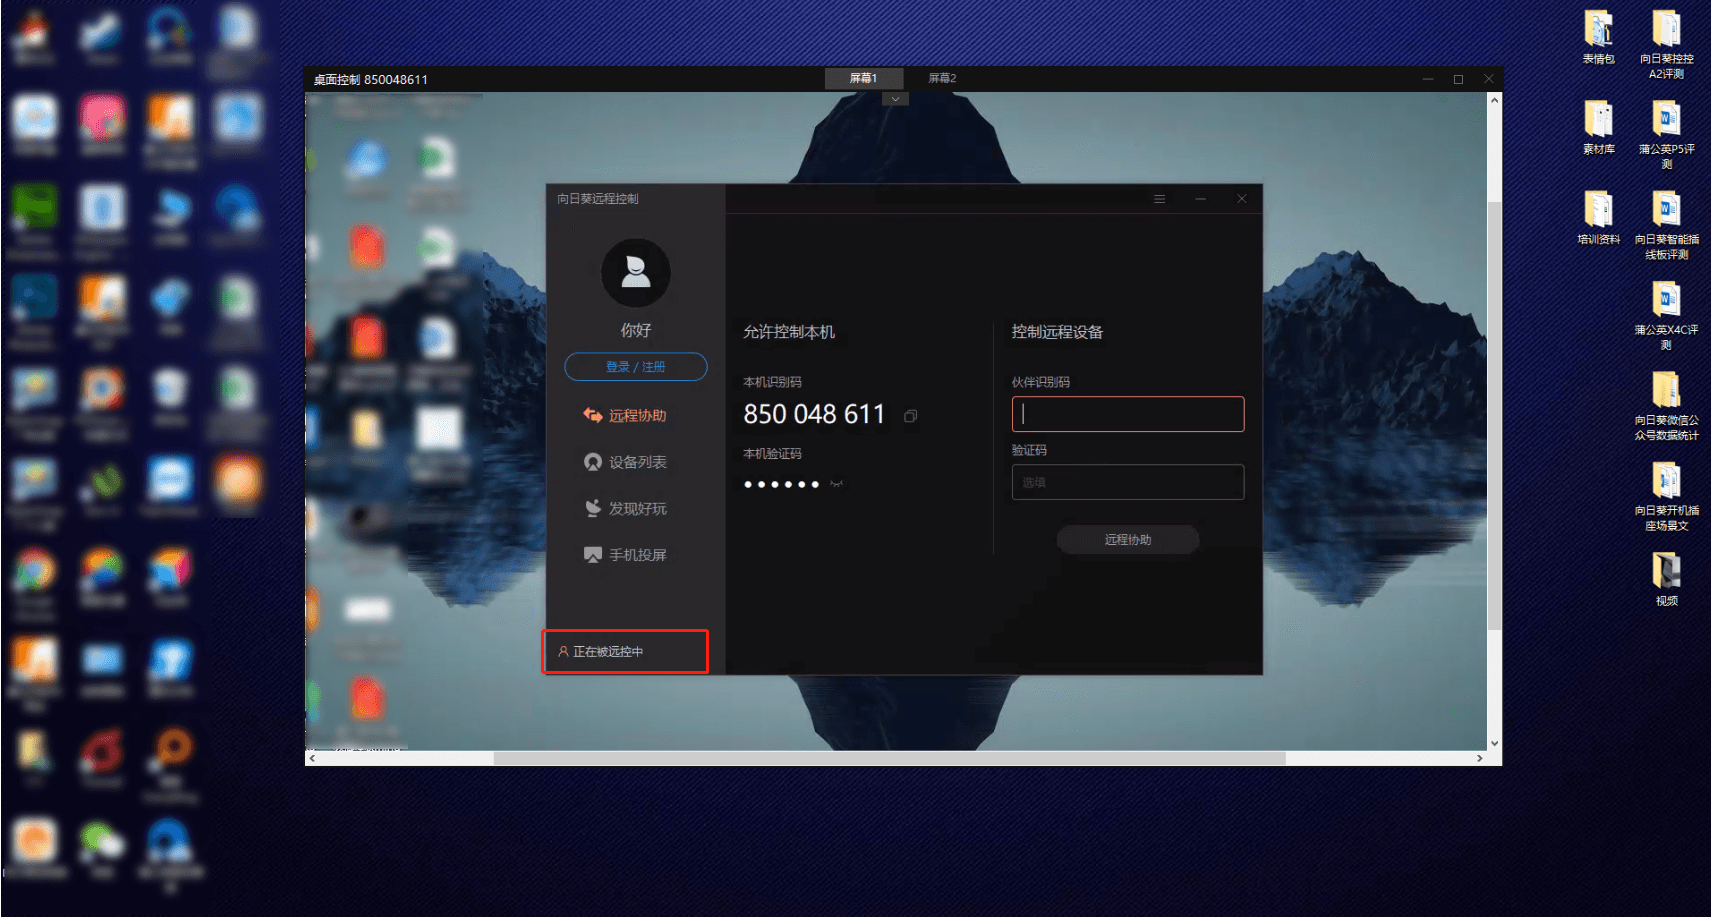Screen dimensions: 1711x917
Task: Click the 远程协助 connect button
Action: coord(1128,540)
